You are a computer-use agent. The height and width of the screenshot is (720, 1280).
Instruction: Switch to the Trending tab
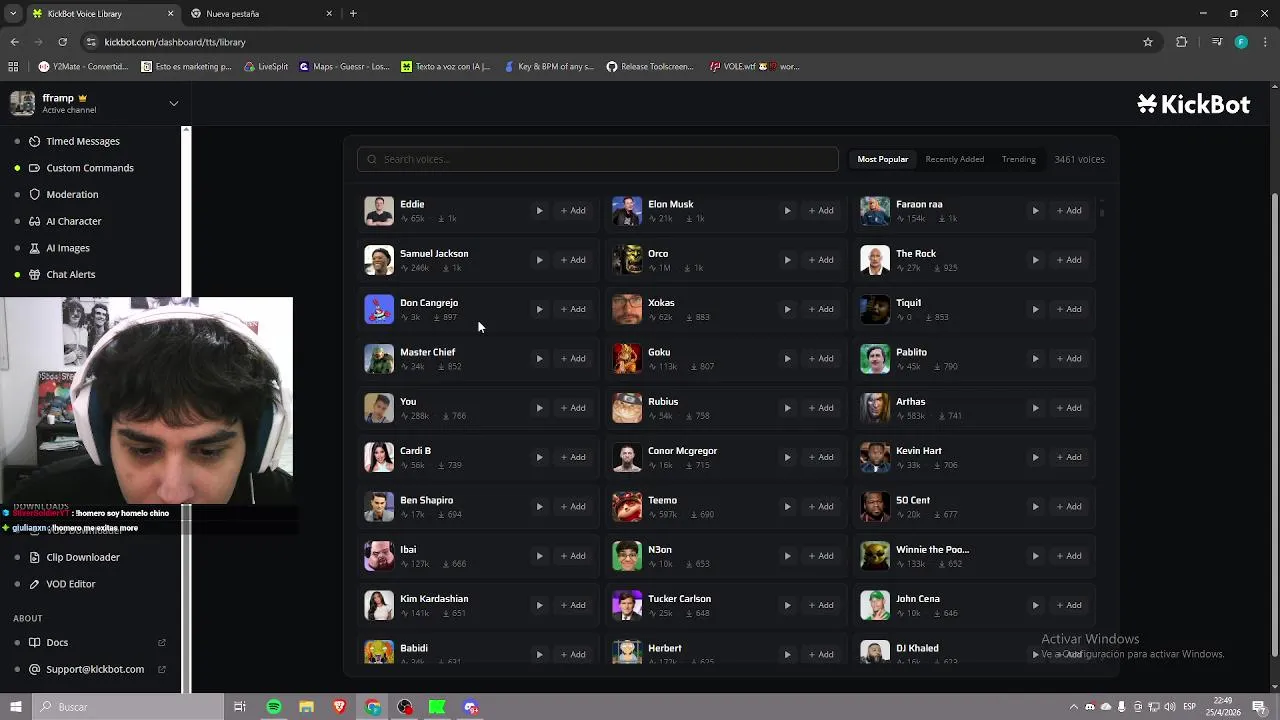(1019, 159)
